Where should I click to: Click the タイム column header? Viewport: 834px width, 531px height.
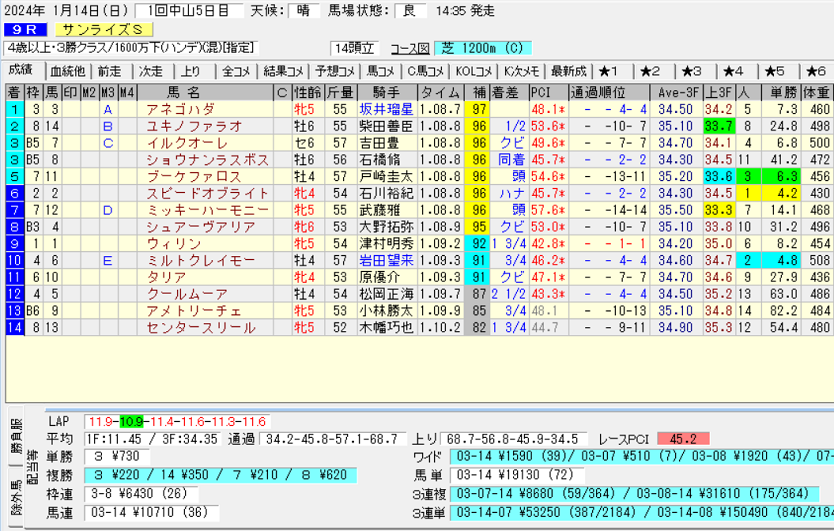point(440,92)
